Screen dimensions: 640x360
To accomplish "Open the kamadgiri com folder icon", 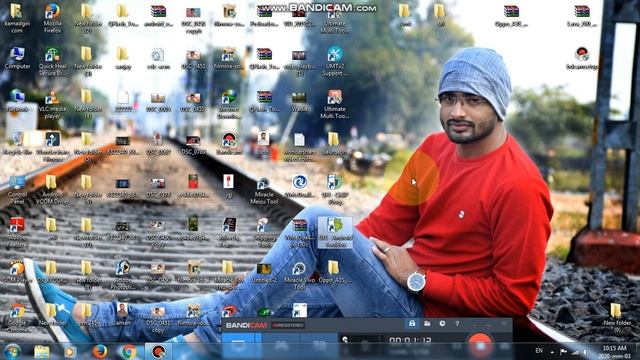I will [x=17, y=18].
